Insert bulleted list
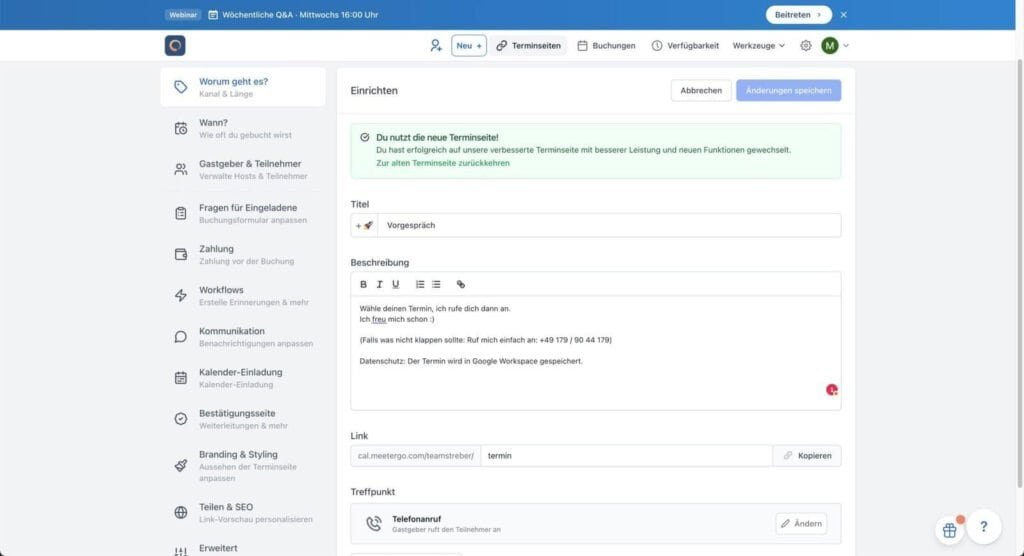This screenshot has height=556, width=1024. pyautogui.click(x=436, y=284)
